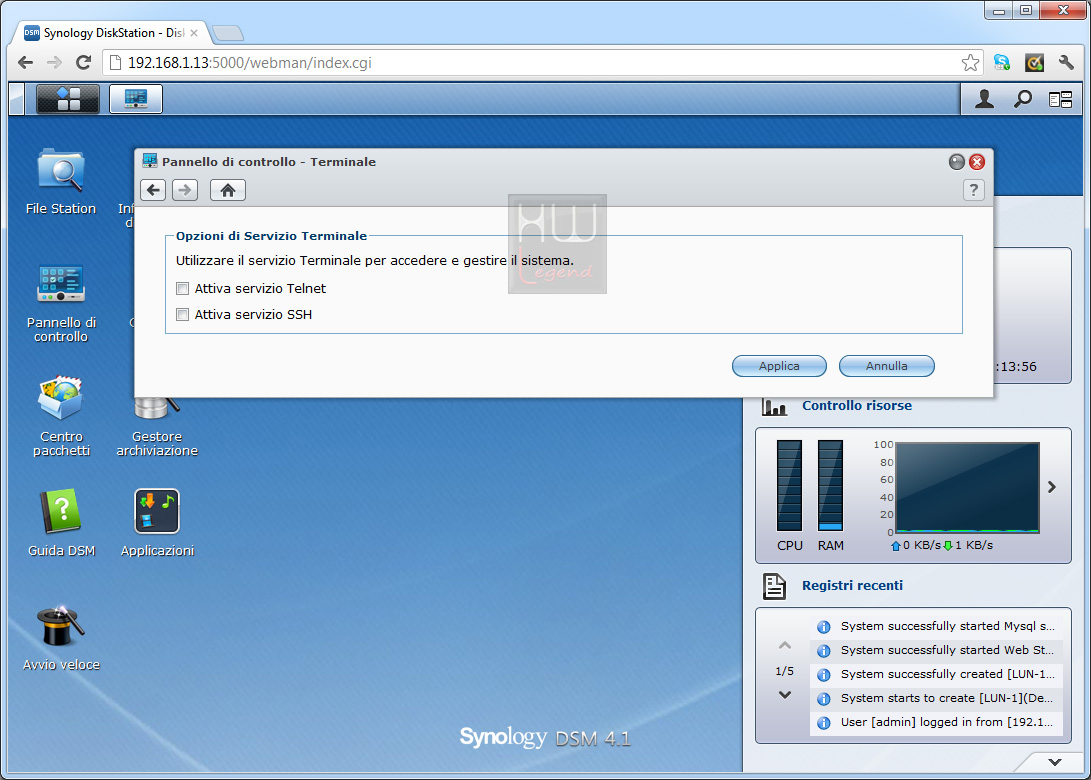Collapse the widgets panel using the bottom chevron
Viewport: 1091px width, 780px height.
point(1055,762)
